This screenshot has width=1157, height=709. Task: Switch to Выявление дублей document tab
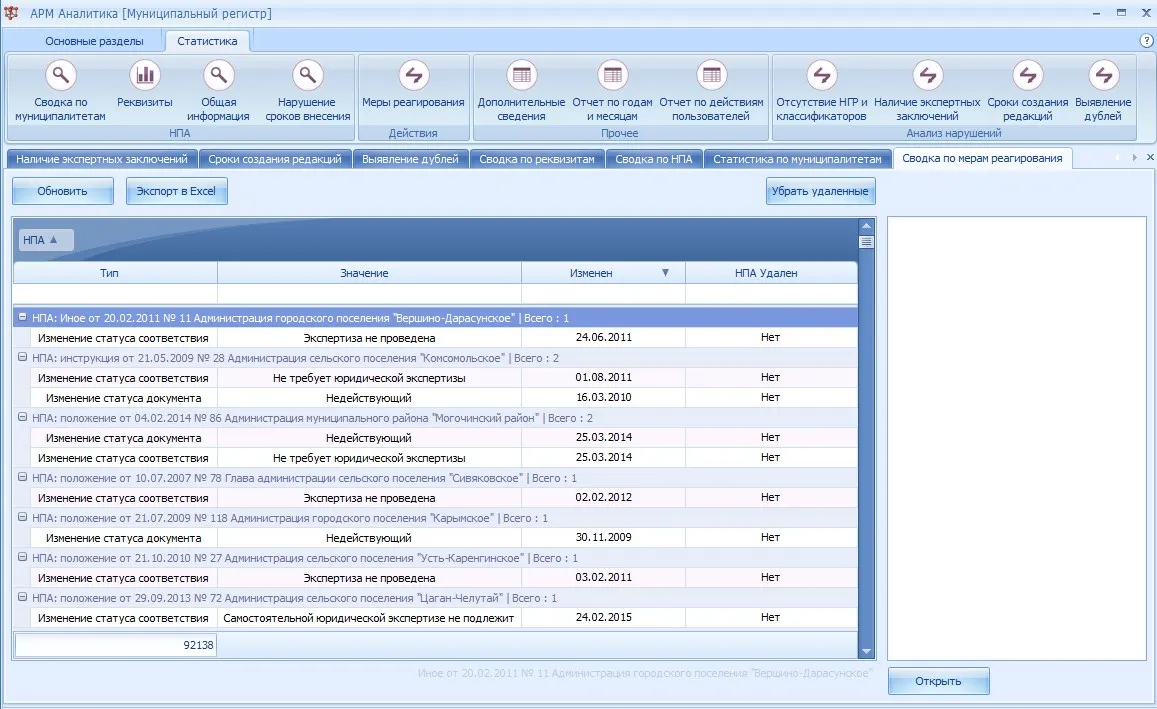tap(410, 159)
